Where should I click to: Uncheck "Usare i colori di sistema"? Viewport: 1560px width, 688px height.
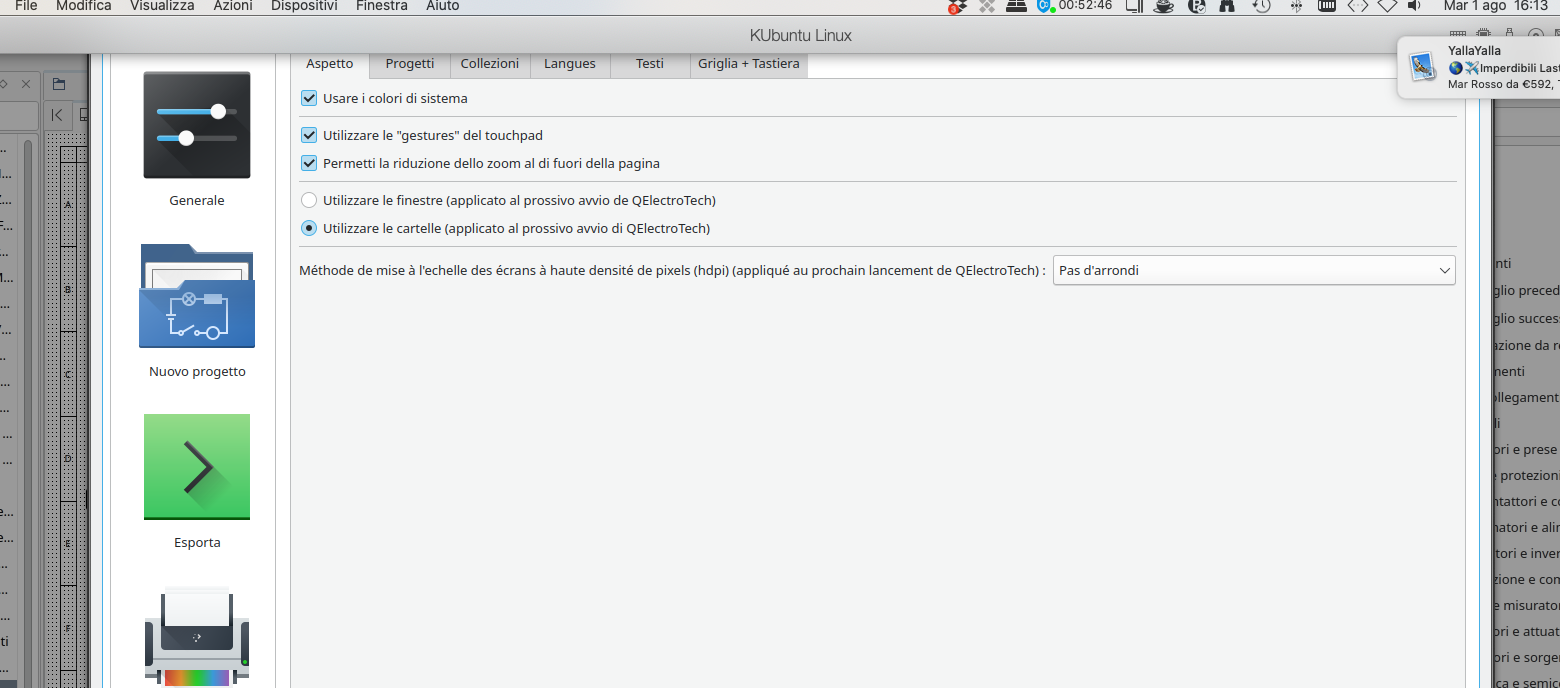(309, 99)
